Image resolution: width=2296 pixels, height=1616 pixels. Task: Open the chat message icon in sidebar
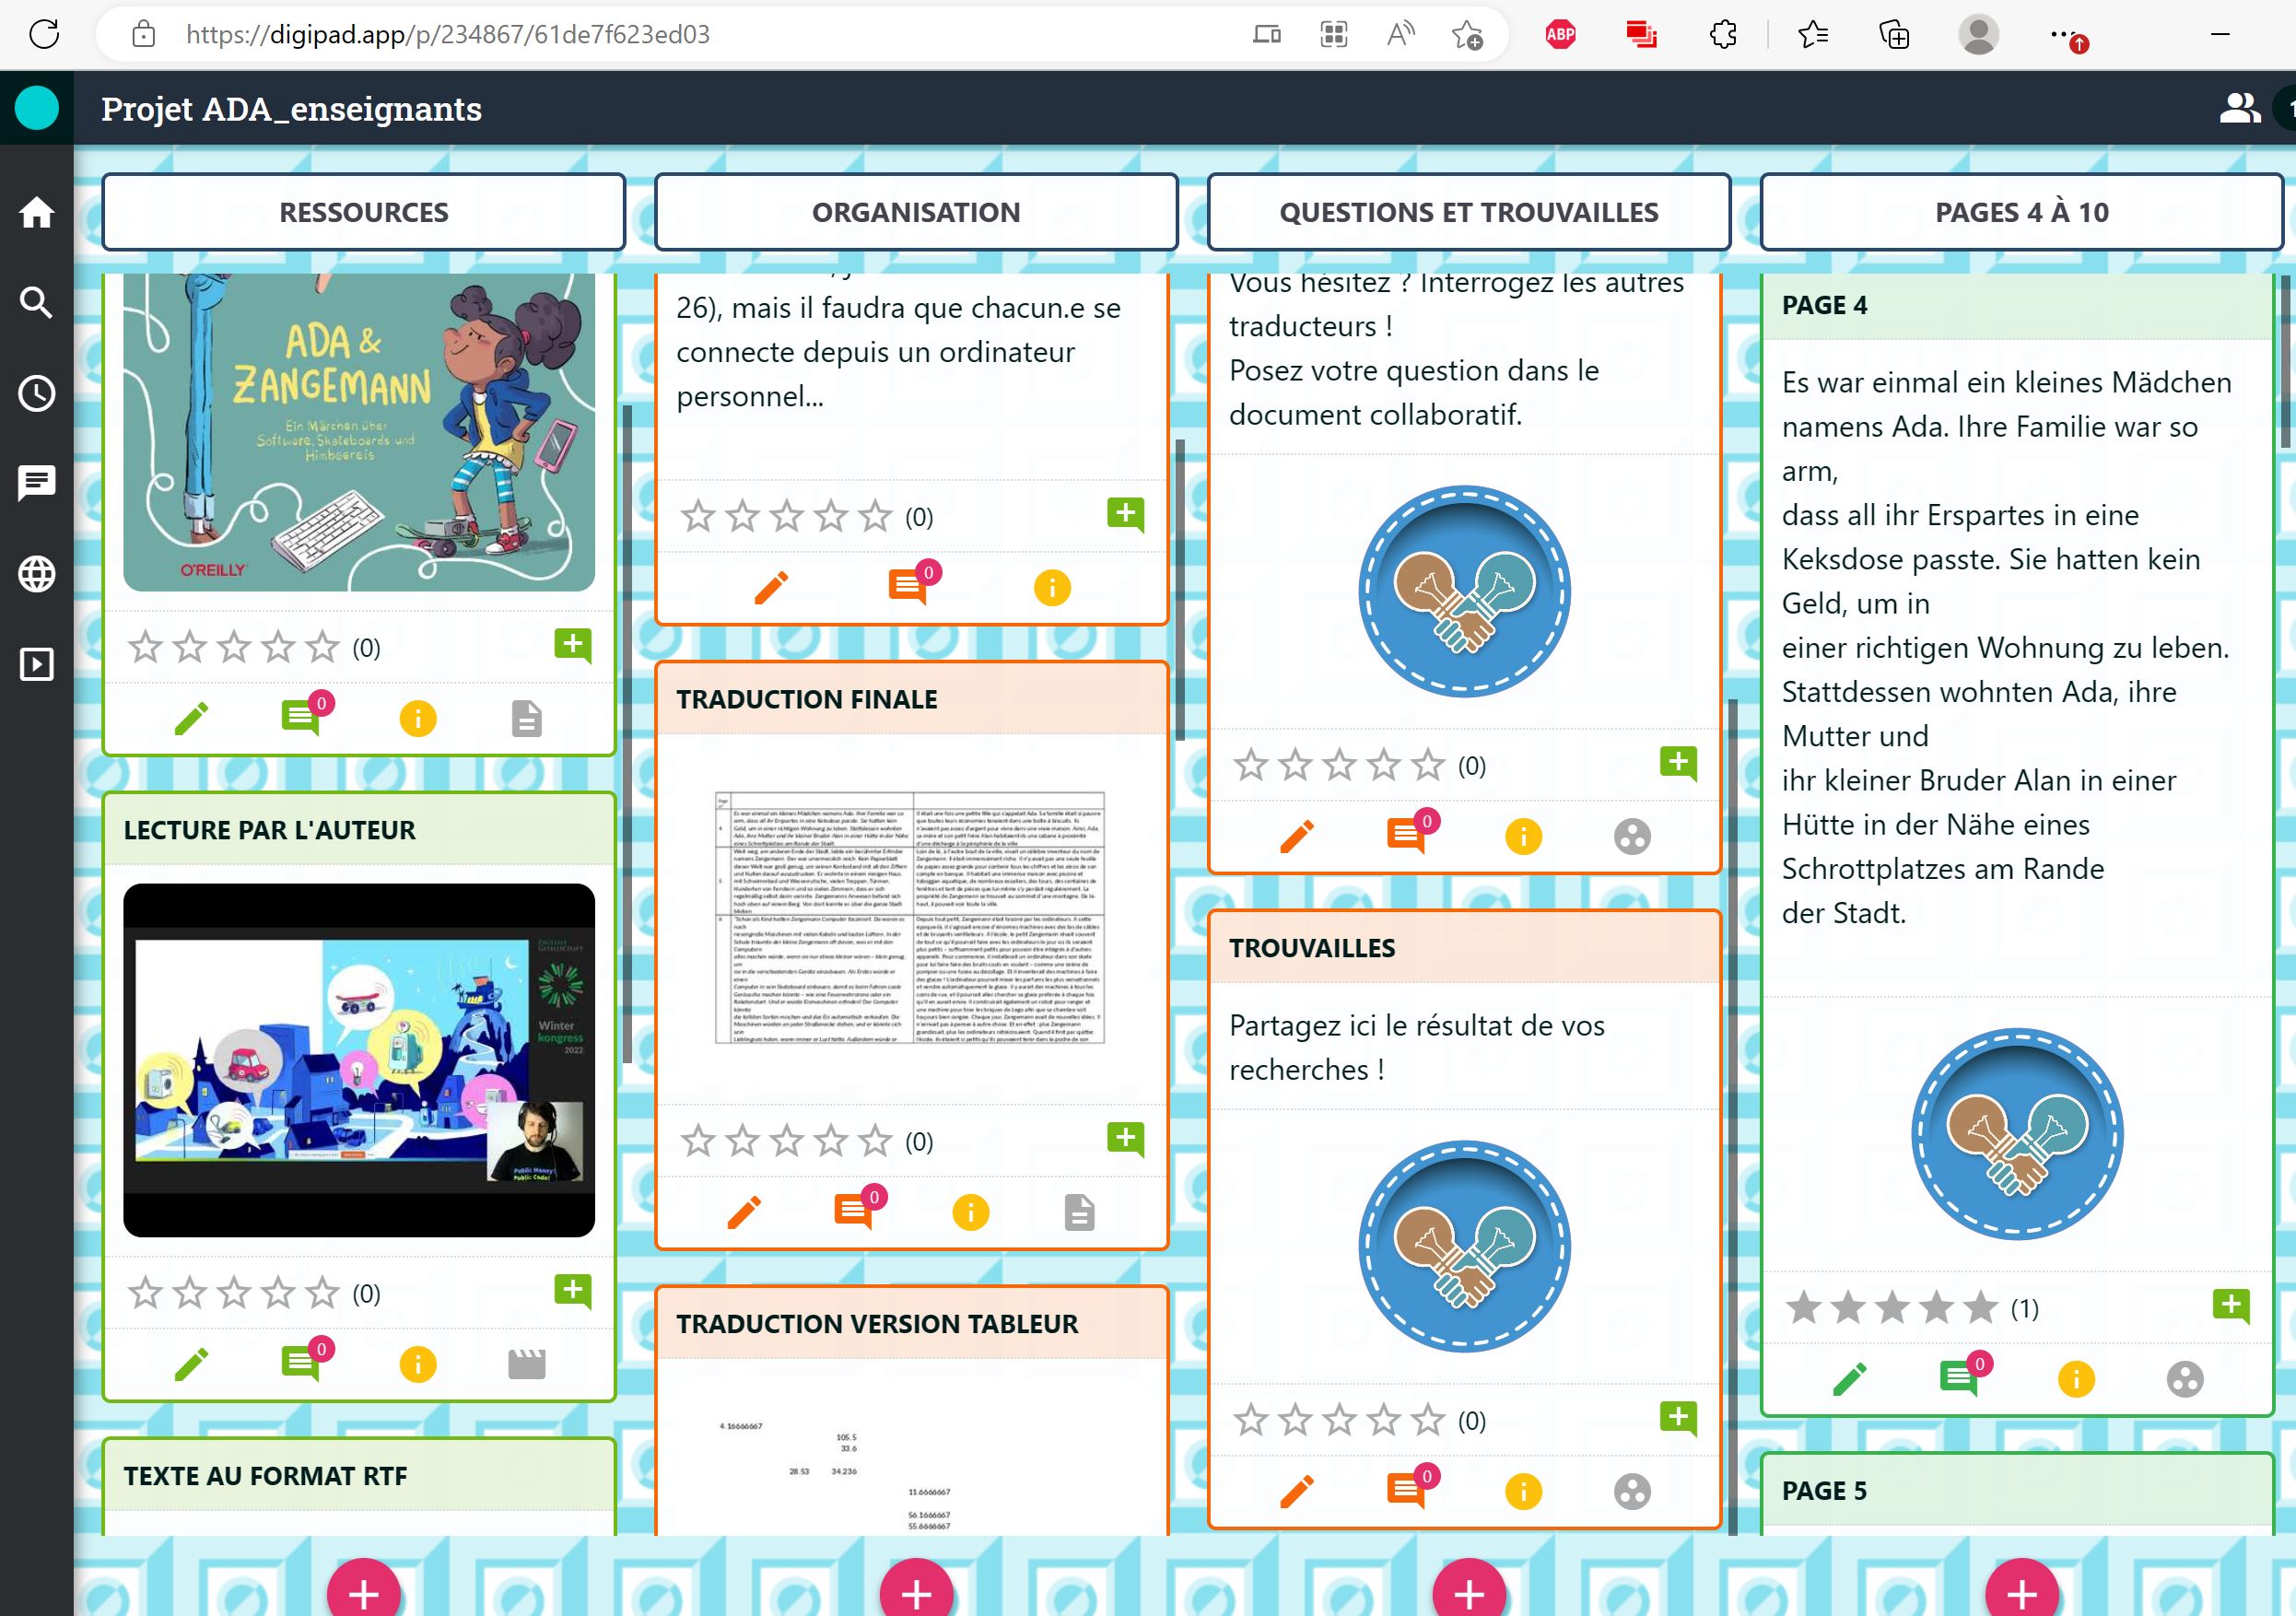click(x=37, y=483)
